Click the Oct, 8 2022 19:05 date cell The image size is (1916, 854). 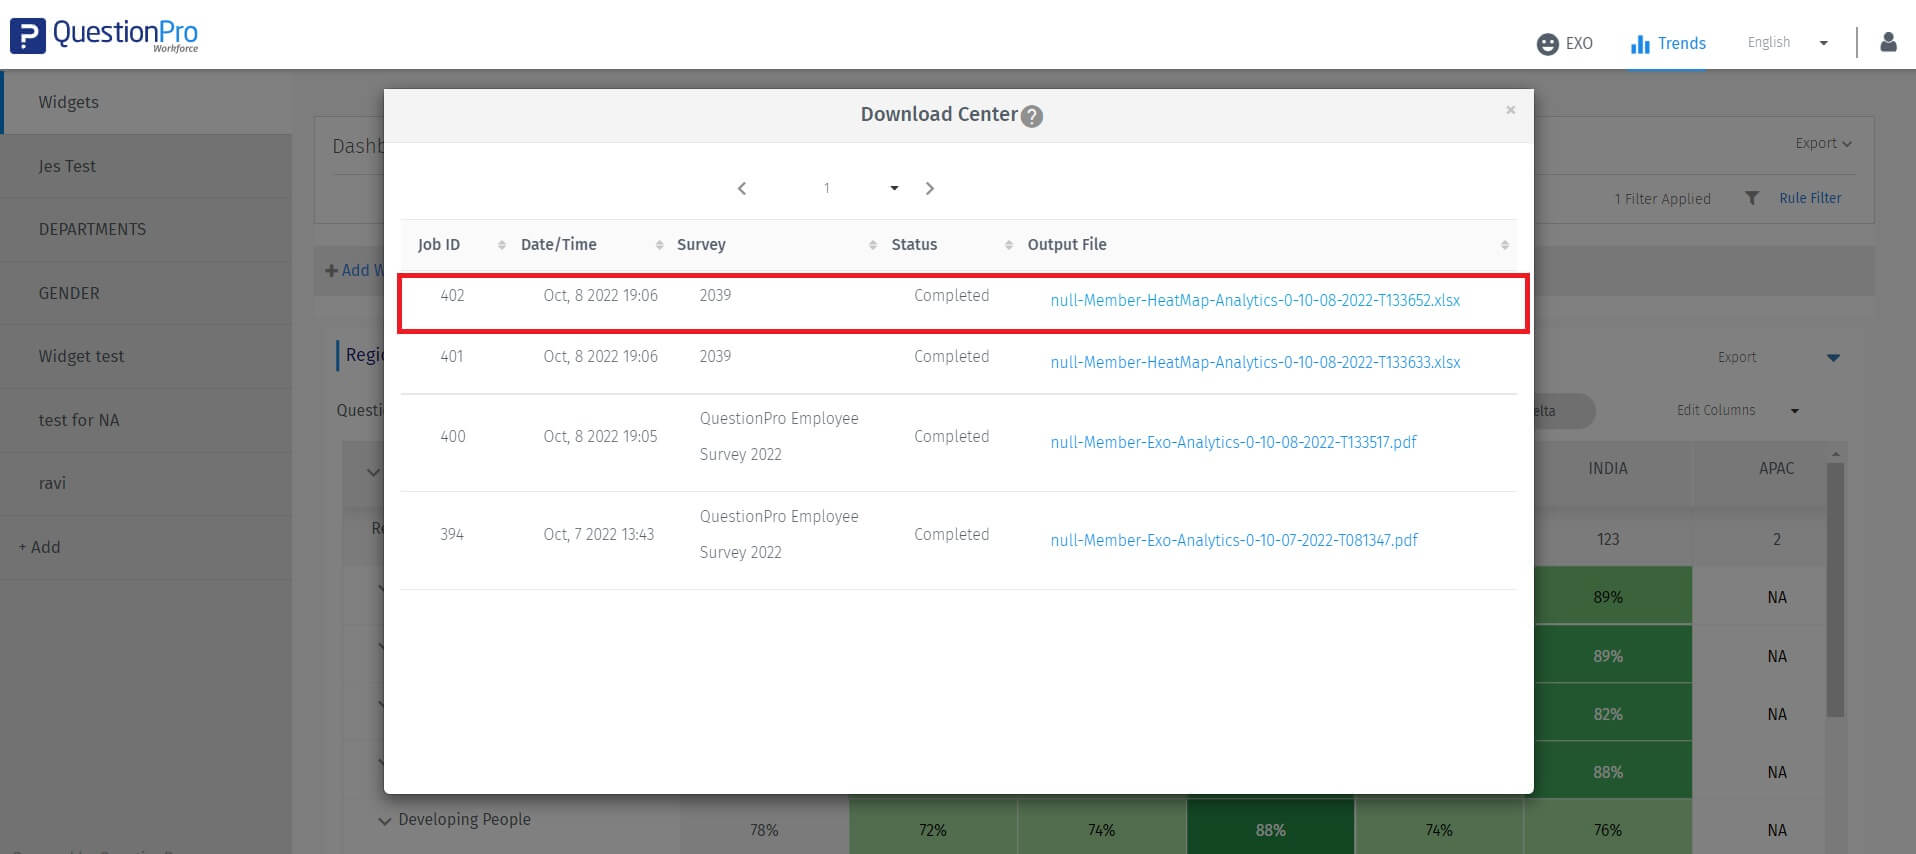click(600, 436)
